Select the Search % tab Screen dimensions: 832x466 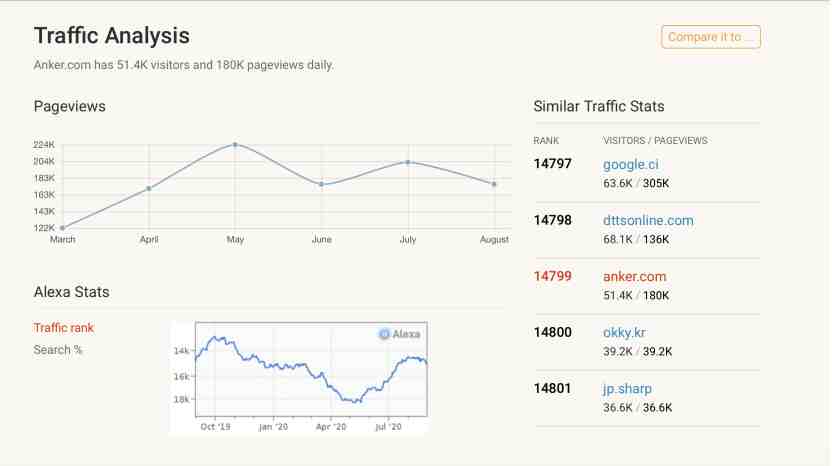click(58, 350)
